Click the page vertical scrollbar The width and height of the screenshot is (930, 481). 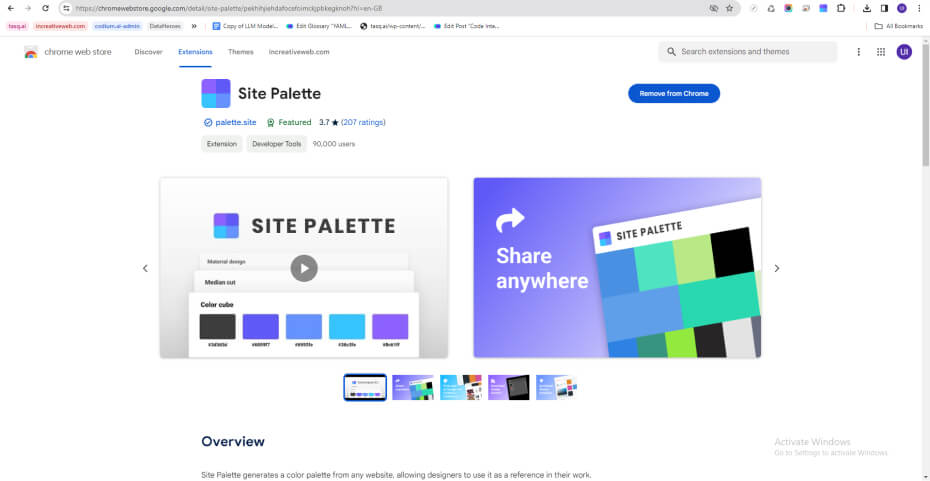pyautogui.click(x=925, y=104)
